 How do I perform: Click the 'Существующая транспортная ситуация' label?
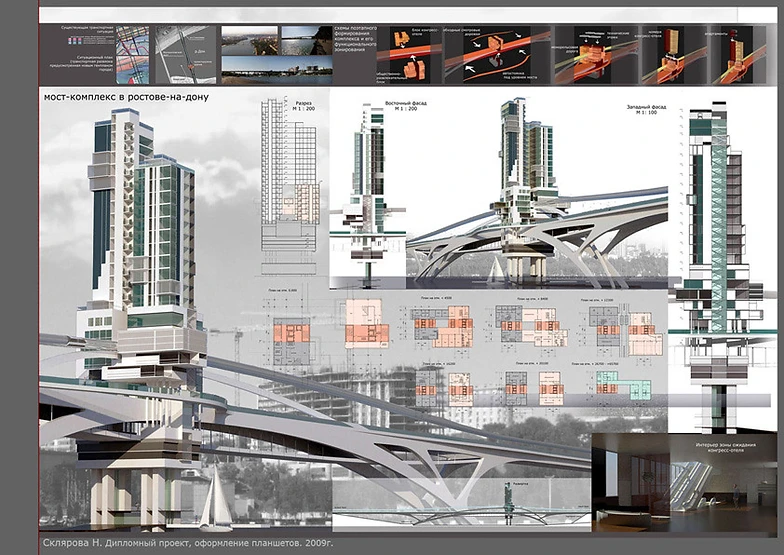[87, 30]
